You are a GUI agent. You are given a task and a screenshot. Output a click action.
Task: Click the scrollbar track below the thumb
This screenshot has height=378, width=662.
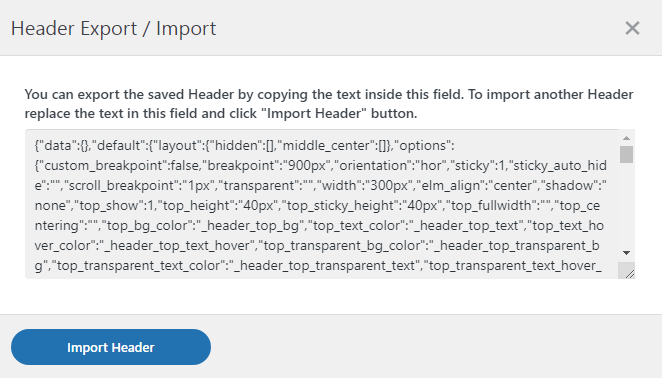[627, 206]
